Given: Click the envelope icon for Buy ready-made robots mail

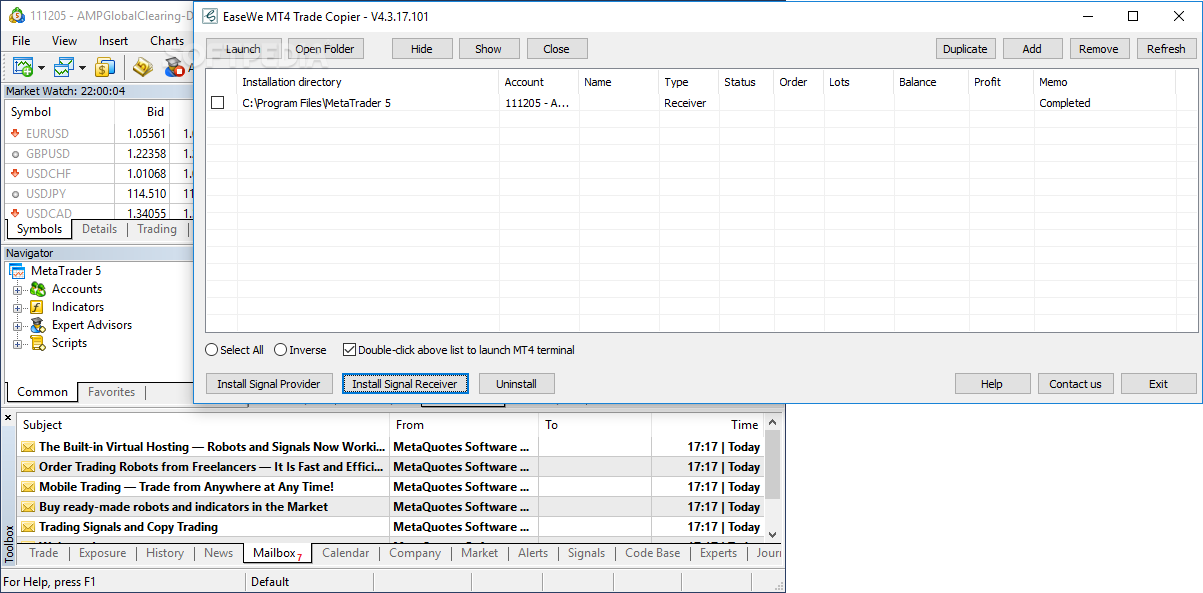Looking at the screenshot, I should (28, 507).
